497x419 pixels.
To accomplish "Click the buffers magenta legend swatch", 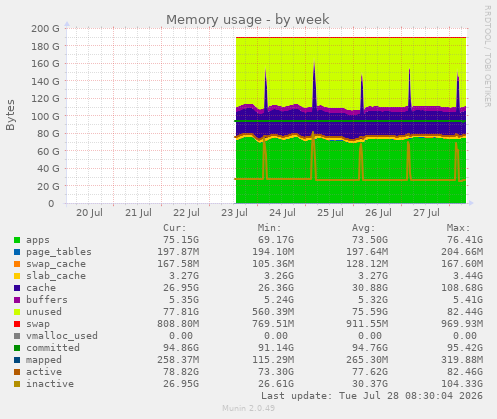I will coord(17,300).
